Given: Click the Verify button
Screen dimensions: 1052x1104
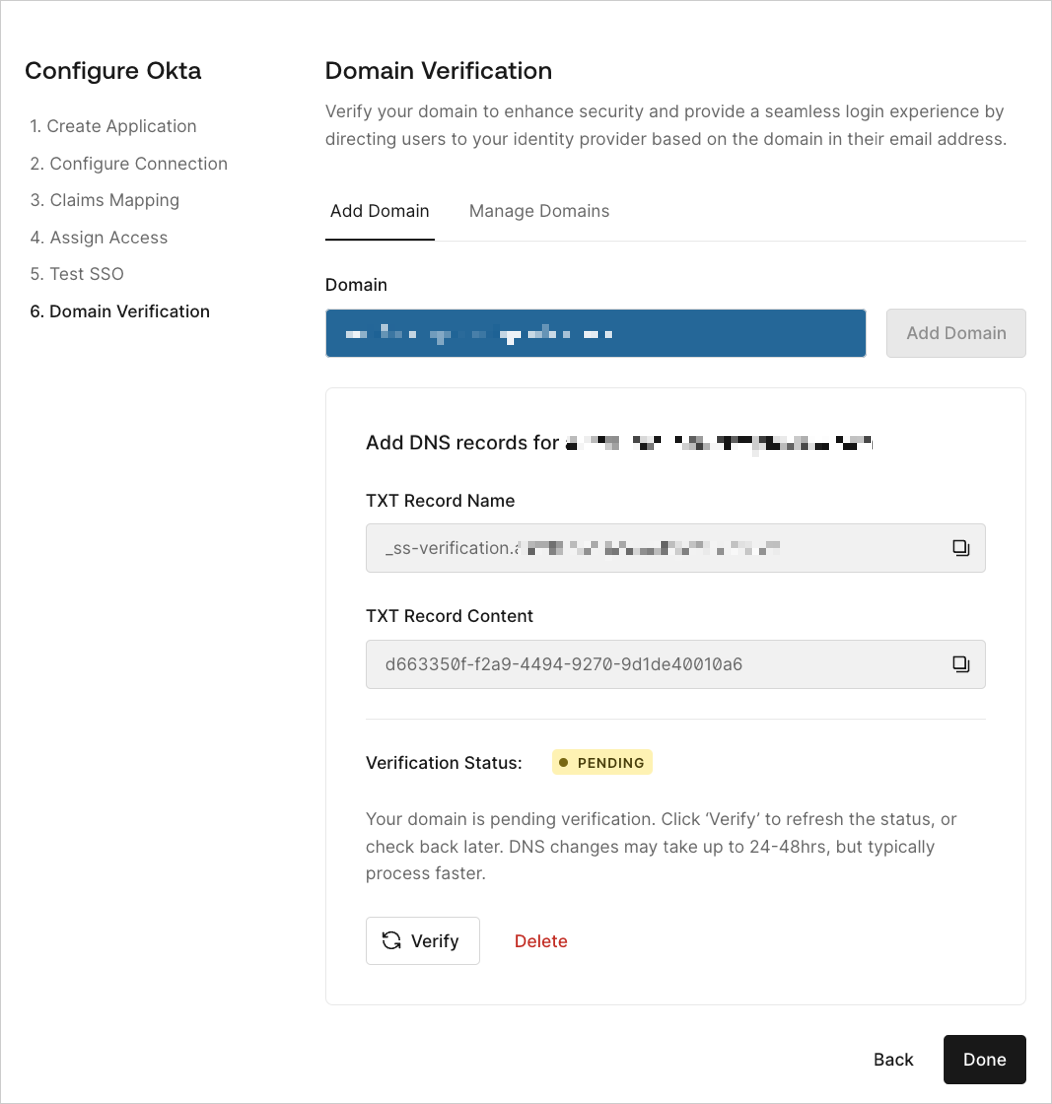Looking at the screenshot, I should (422, 940).
